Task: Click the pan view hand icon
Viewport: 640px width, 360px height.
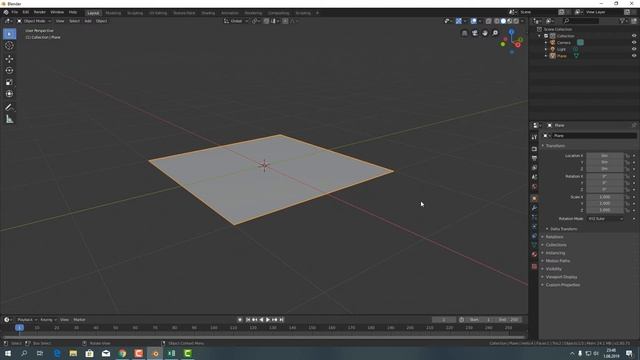Action: (485, 33)
